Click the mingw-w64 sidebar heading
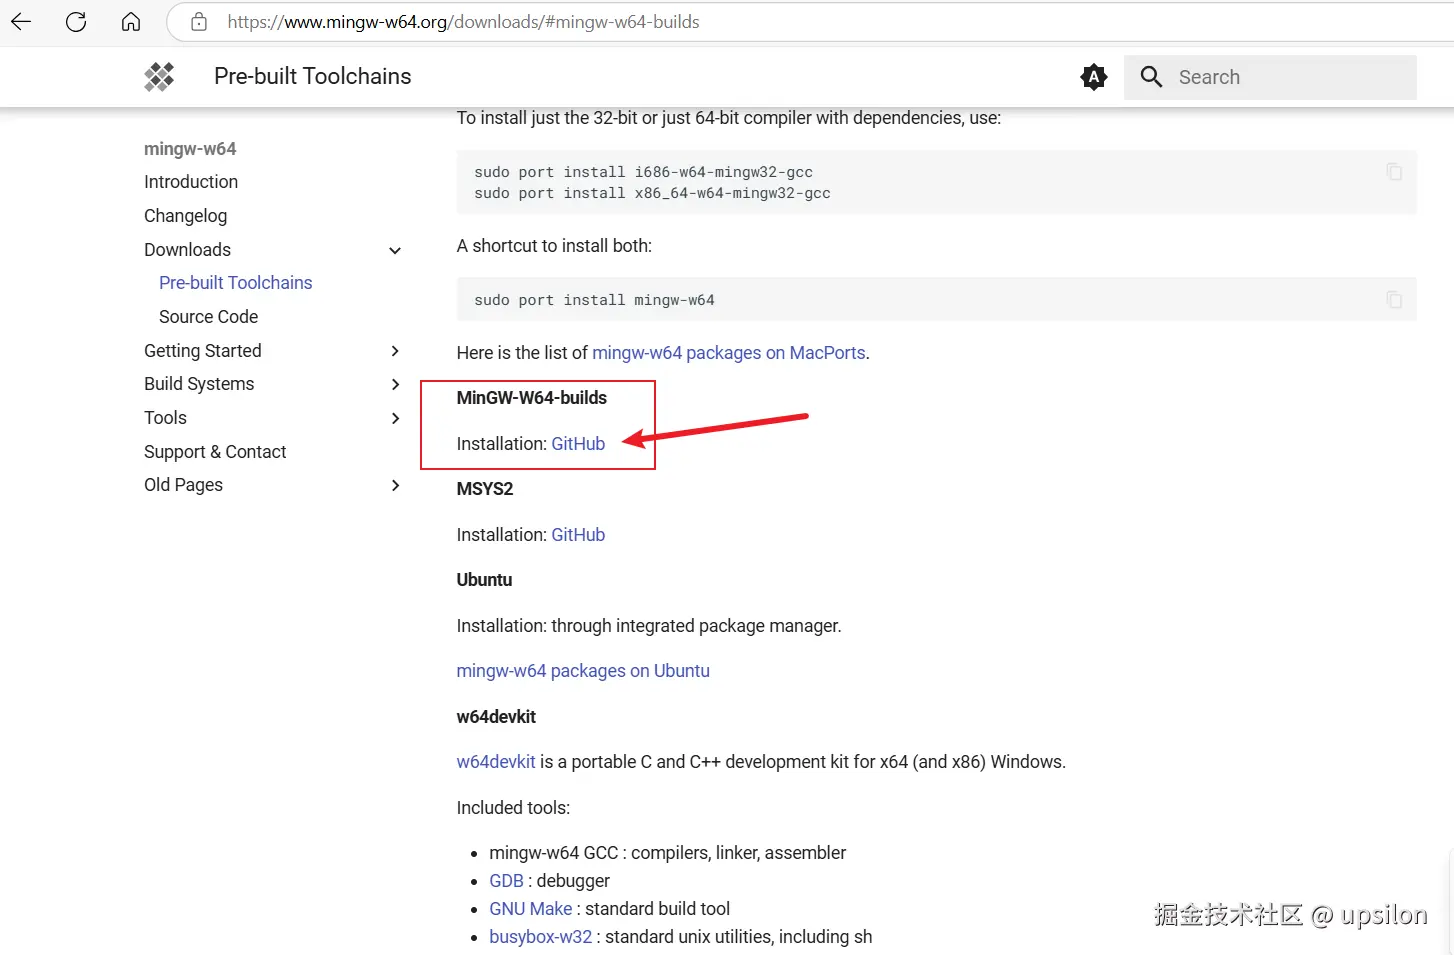The image size is (1454, 955). [190, 149]
